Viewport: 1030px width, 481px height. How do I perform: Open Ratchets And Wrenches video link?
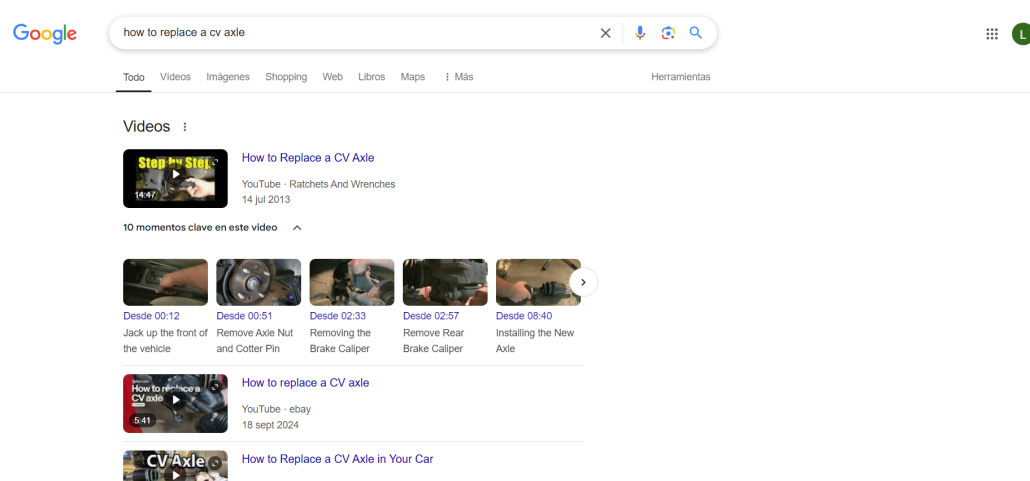[x=308, y=158]
